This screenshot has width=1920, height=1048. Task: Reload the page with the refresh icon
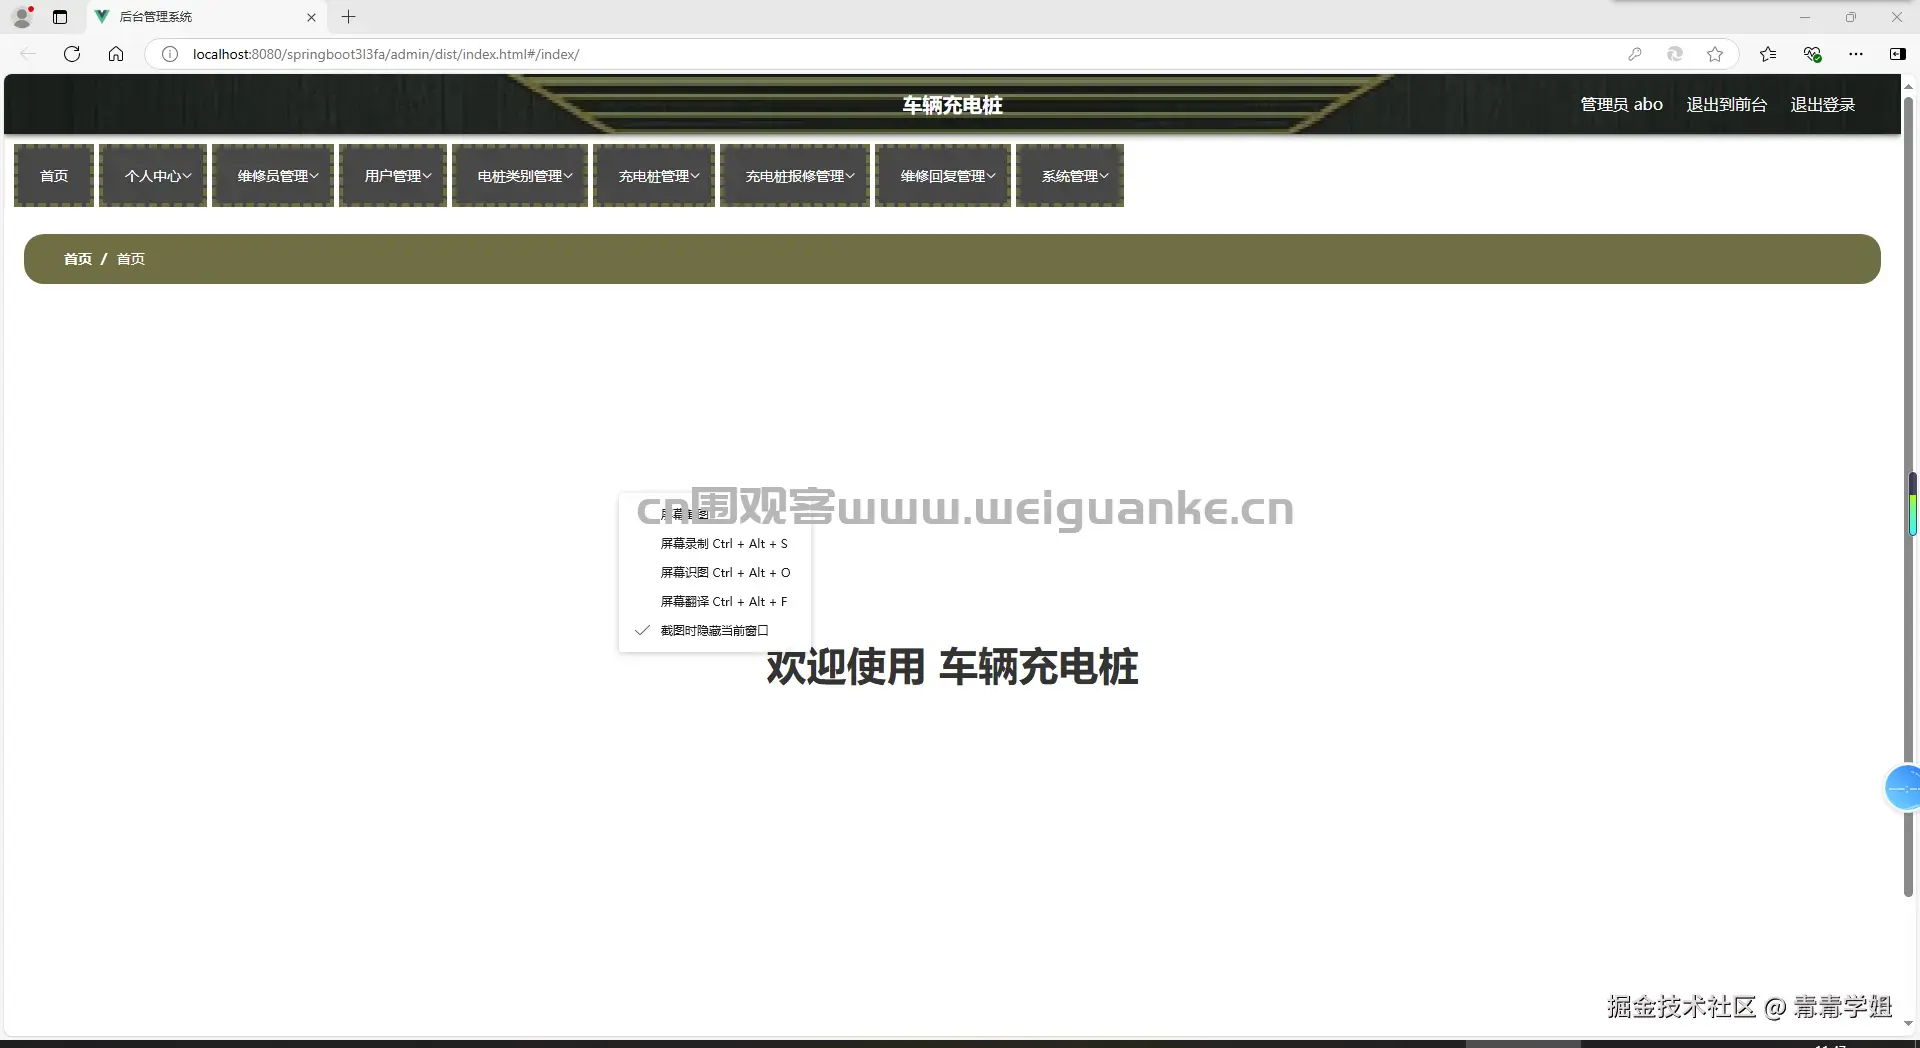[x=72, y=54]
